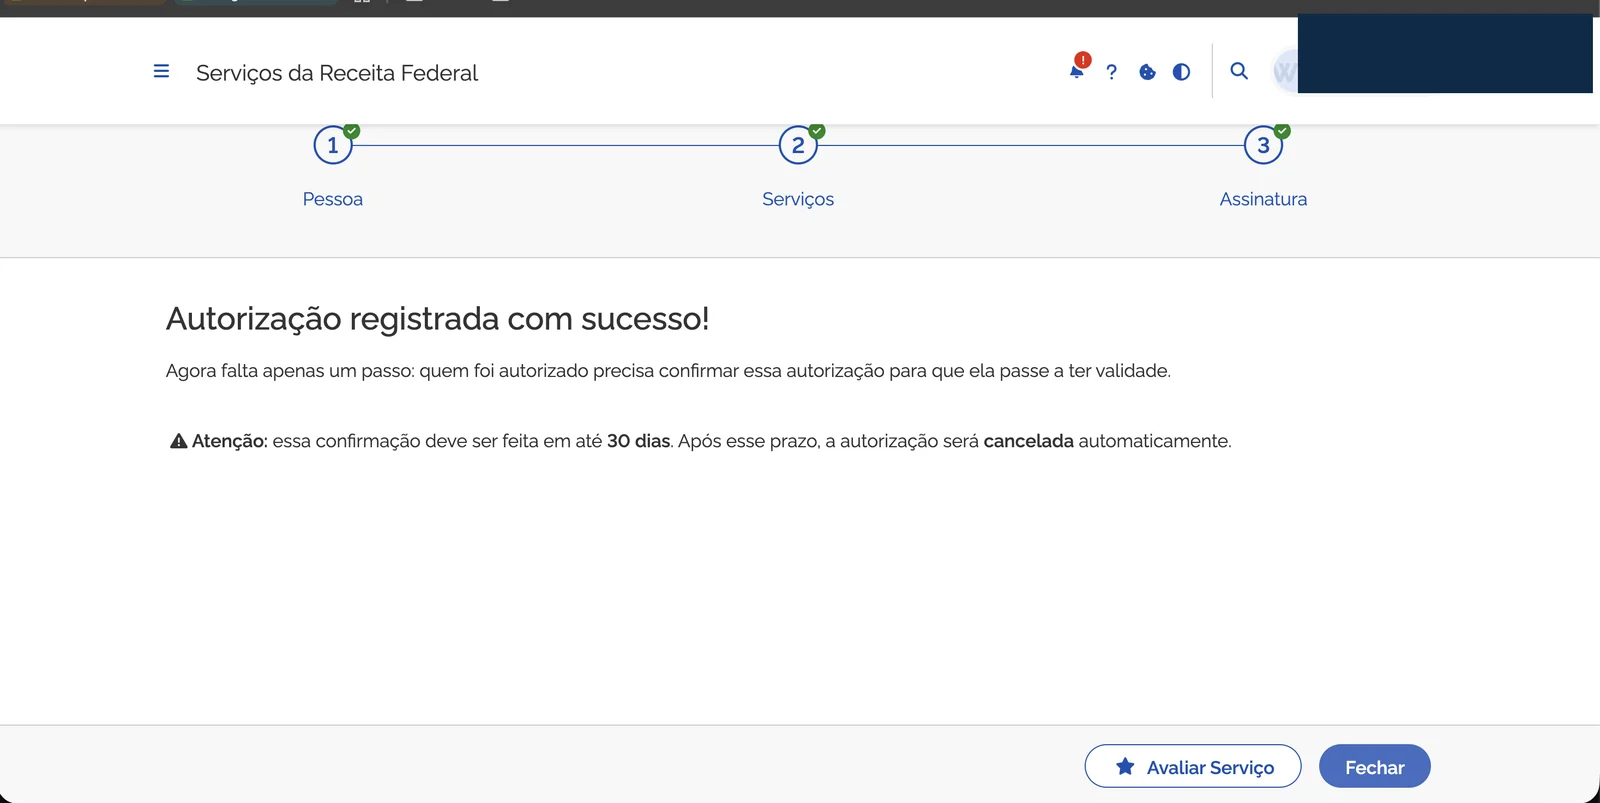Open the hamburger navigation menu
1600x803 pixels.
(161, 71)
